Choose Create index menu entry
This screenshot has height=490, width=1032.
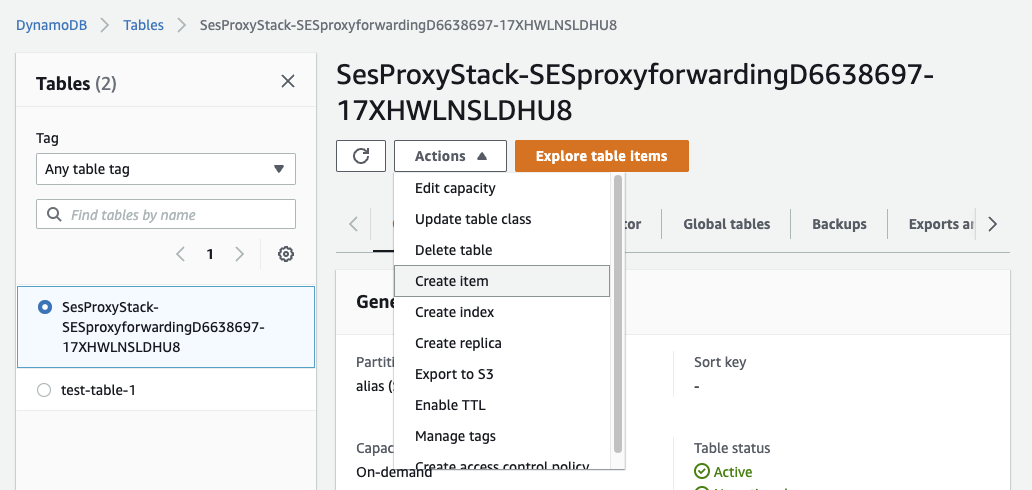click(x=502, y=312)
